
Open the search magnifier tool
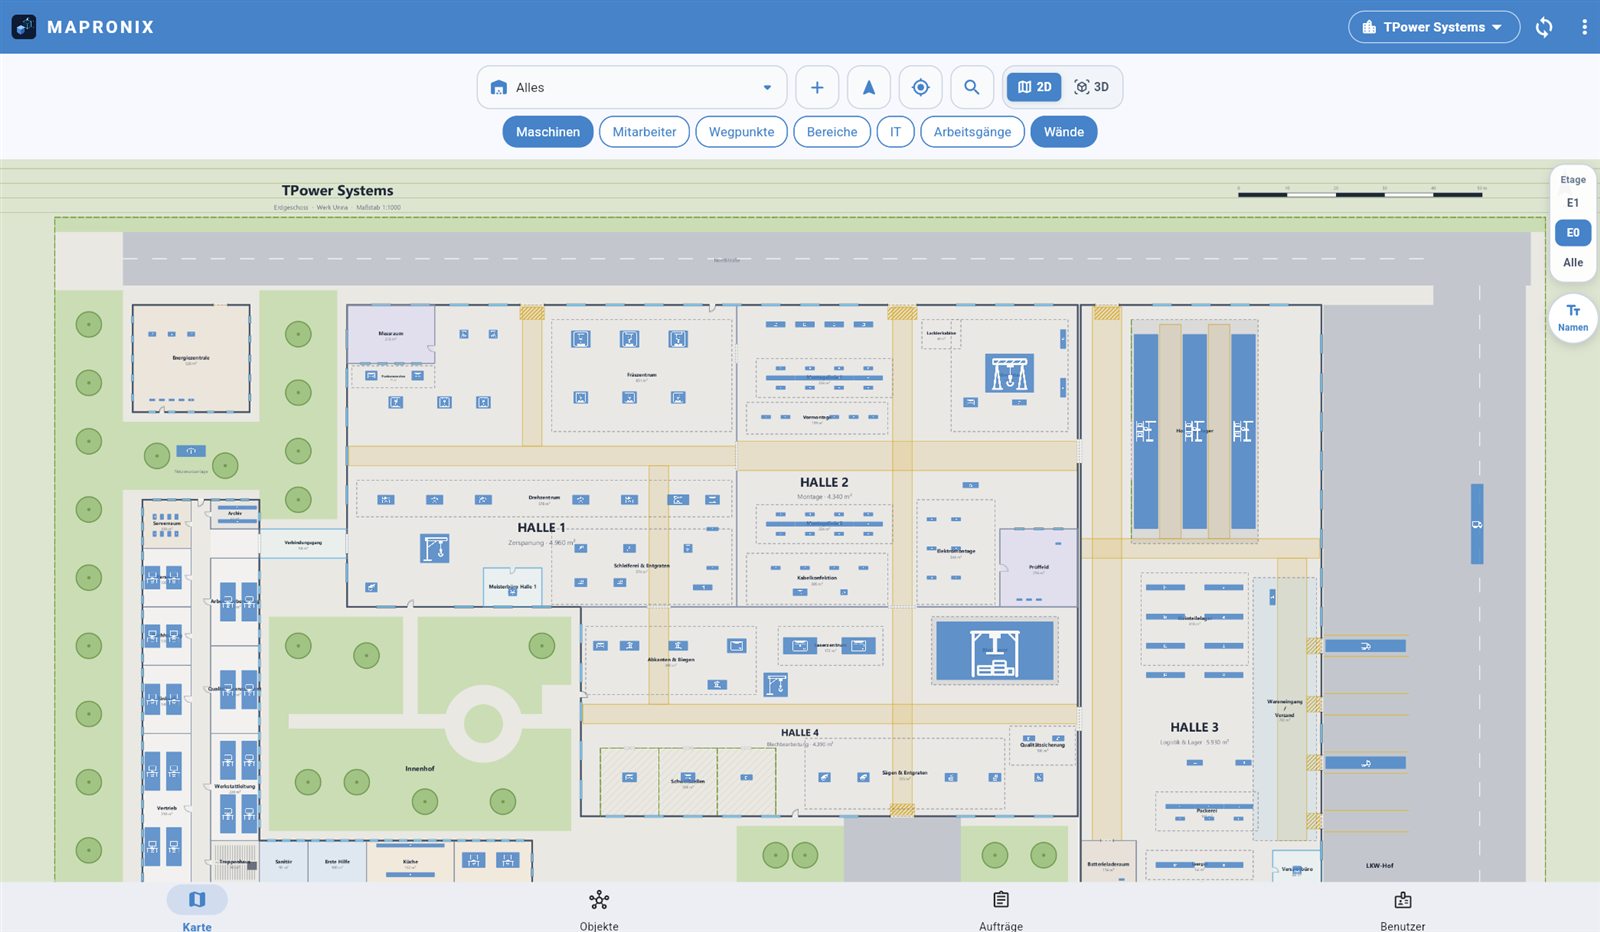pyautogui.click(x=972, y=87)
